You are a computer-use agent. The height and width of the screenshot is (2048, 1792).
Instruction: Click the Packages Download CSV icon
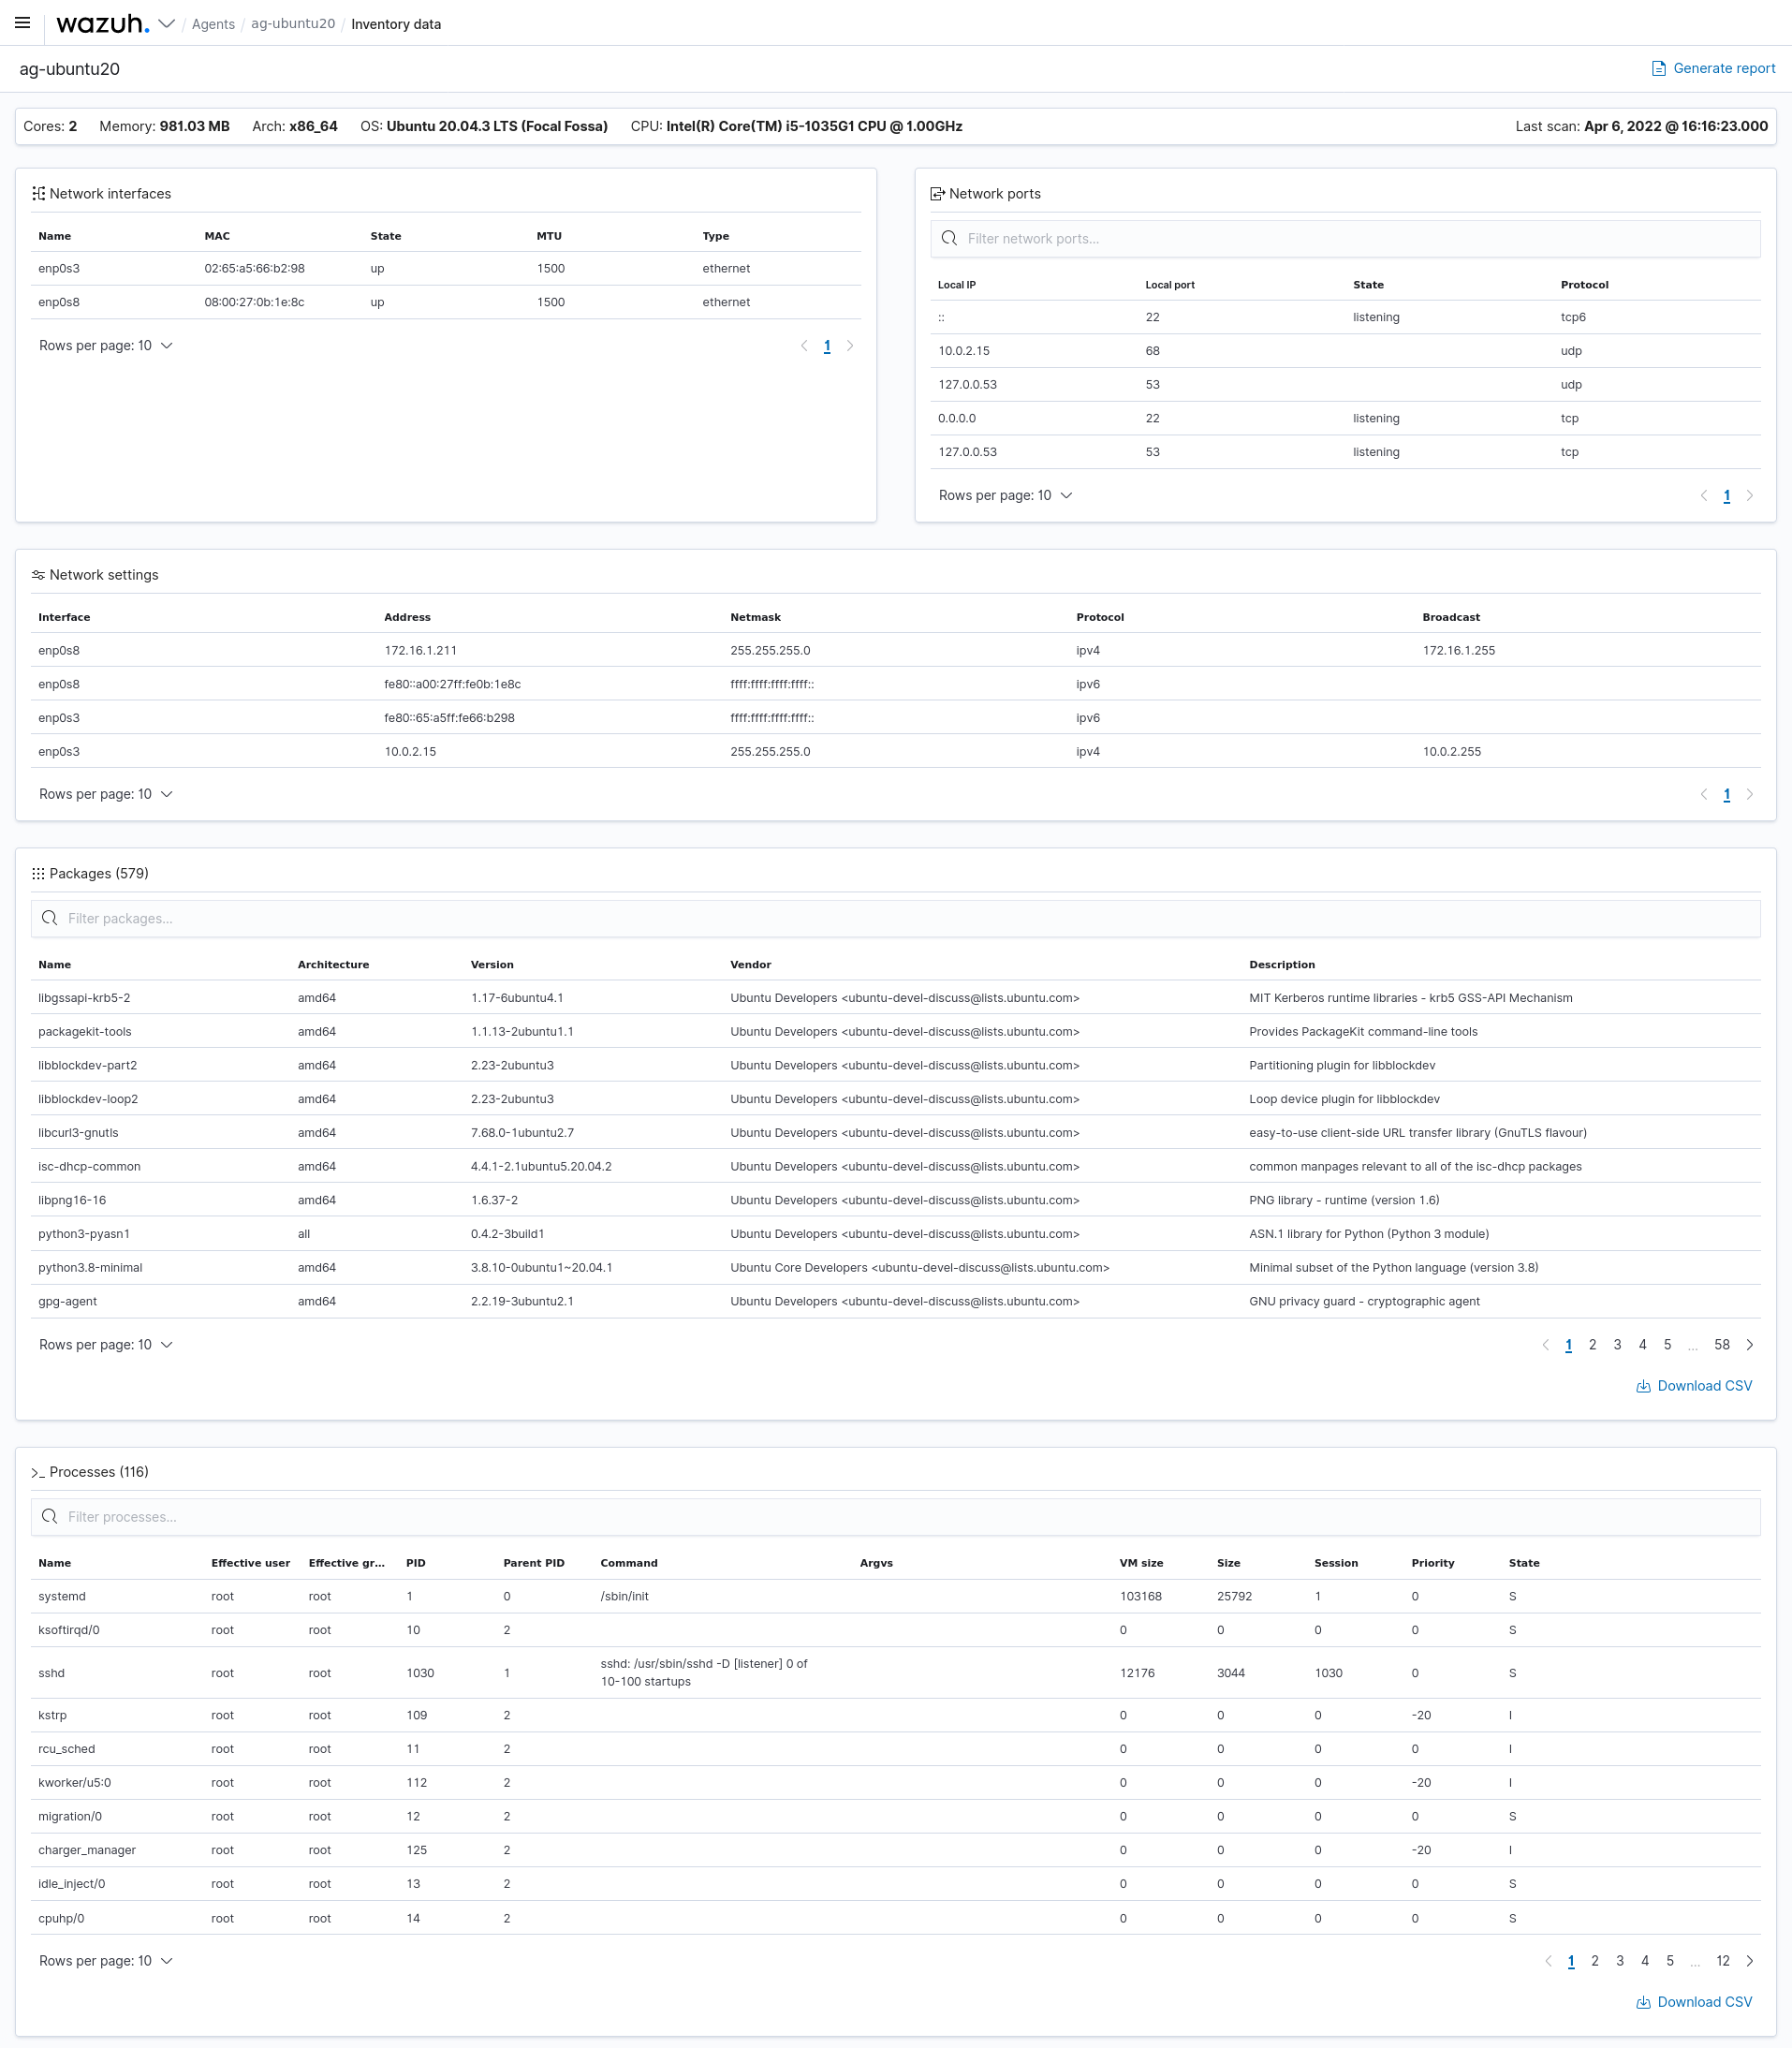pos(1643,1386)
